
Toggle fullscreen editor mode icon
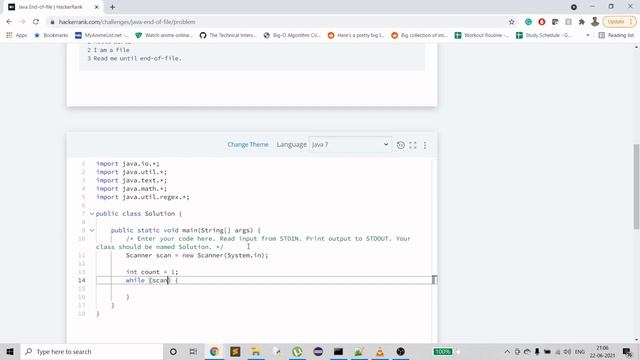413,145
